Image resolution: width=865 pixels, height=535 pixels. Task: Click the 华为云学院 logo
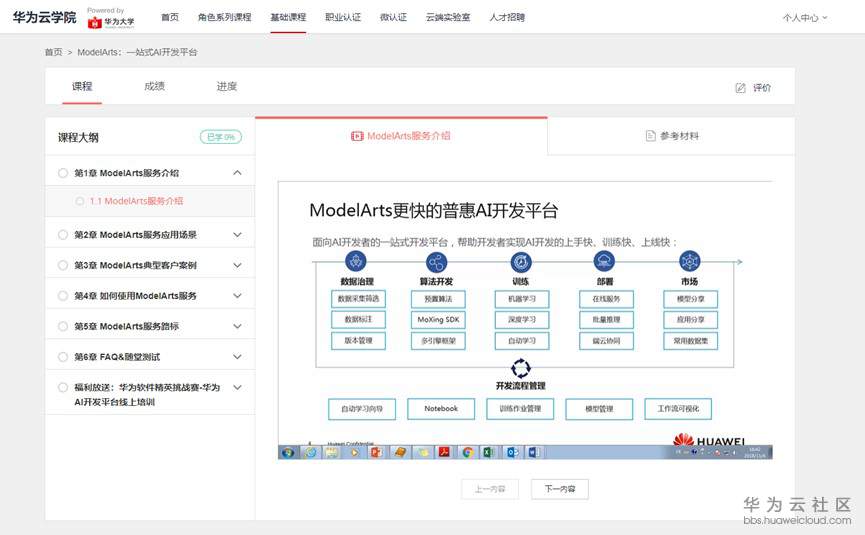44,17
